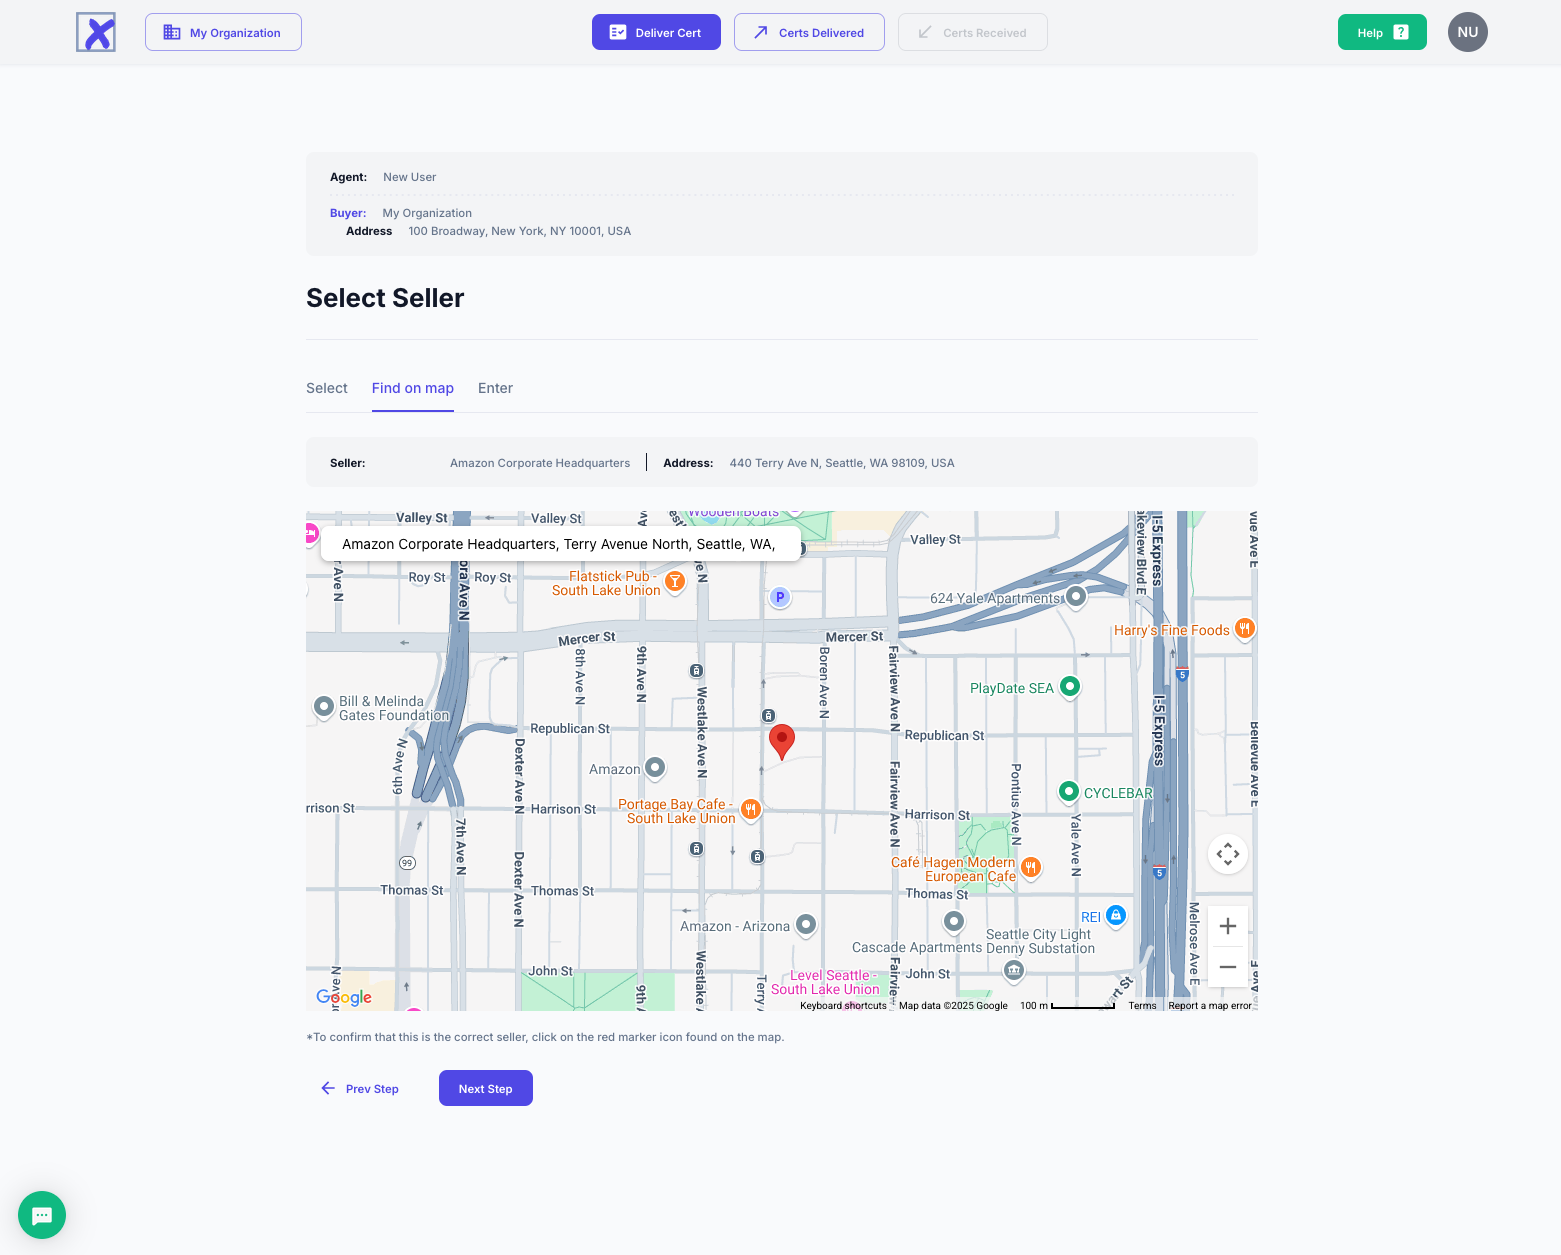Click the Next Step button
Viewport: 1561px width, 1255px height.
click(x=485, y=1088)
